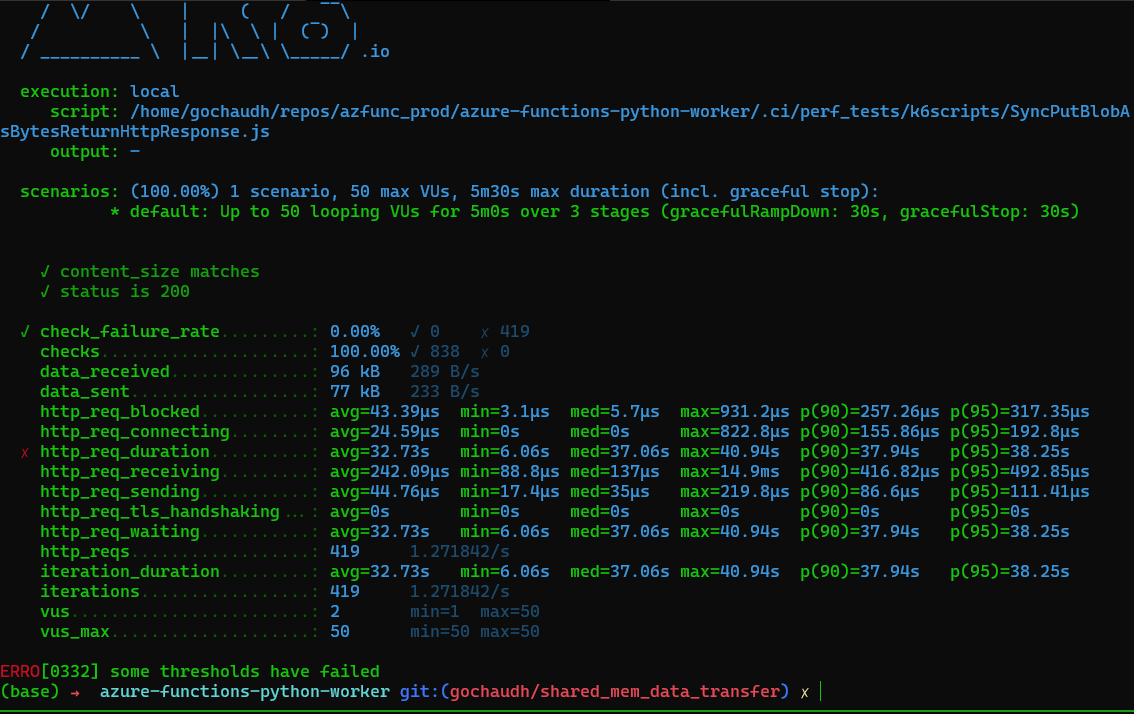The width and height of the screenshot is (1134, 714).
Task: Click '50' value in the vus_max row
Action: coord(340,632)
